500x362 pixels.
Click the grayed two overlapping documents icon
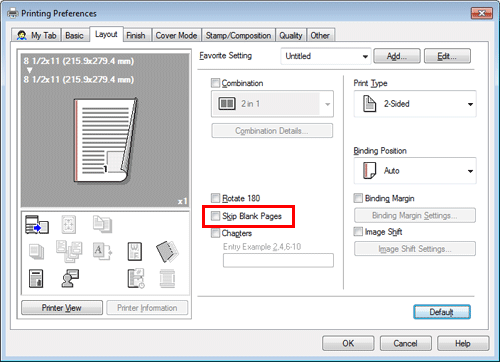coord(102,224)
